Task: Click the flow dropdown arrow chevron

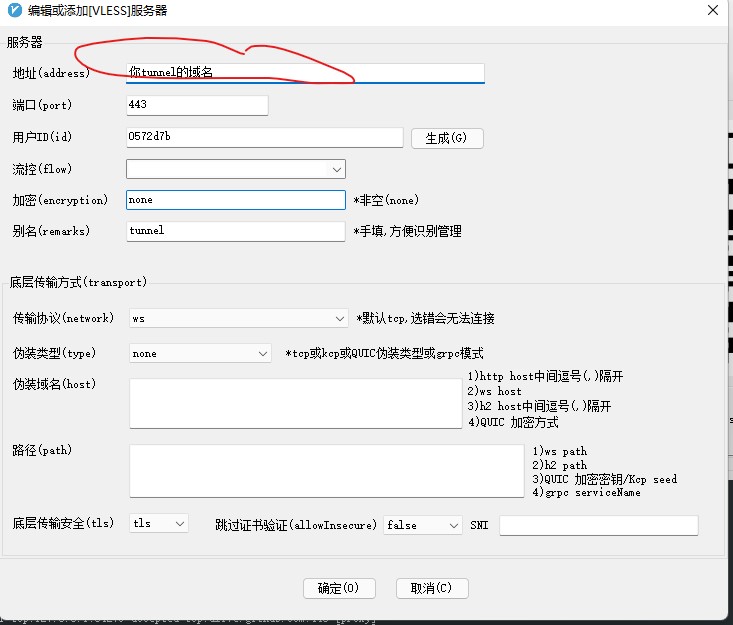Action: [337, 169]
